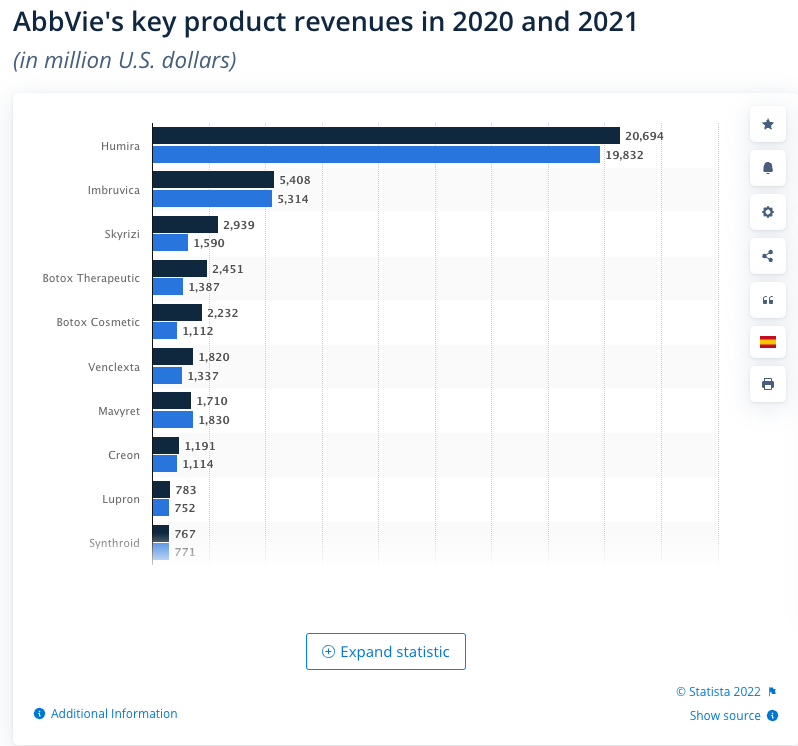Click the share icon
798x746 pixels.
tap(767, 255)
